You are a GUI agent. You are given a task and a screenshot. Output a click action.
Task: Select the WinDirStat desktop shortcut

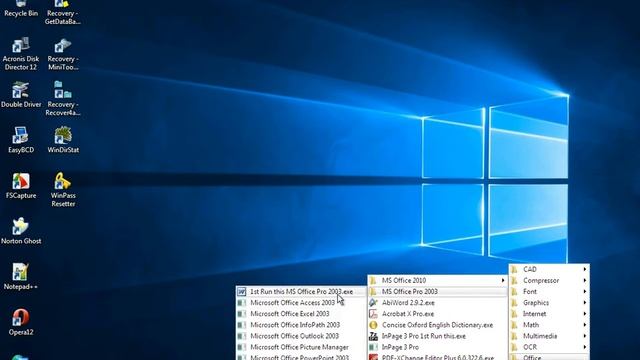[x=63, y=140]
